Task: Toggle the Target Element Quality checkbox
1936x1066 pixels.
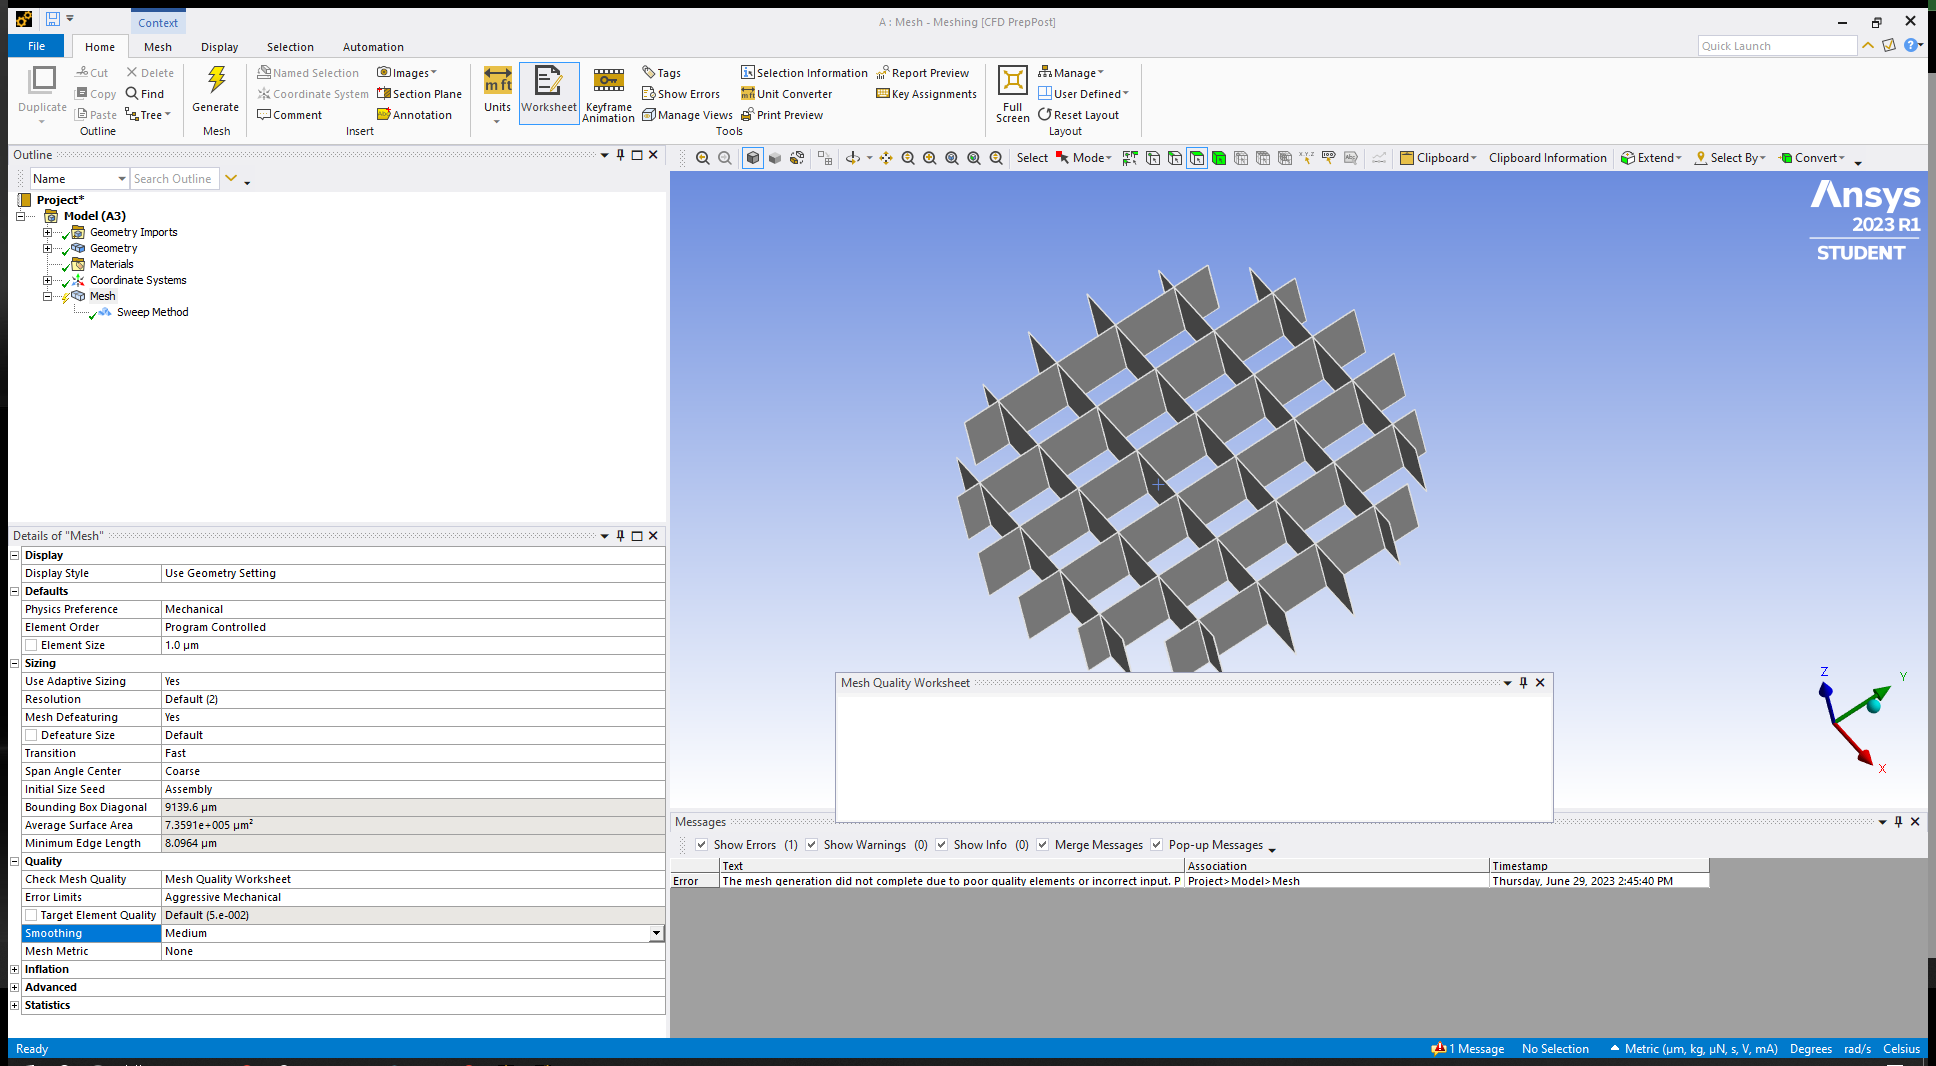Action: pyautogui.click(x=31, y=915)
